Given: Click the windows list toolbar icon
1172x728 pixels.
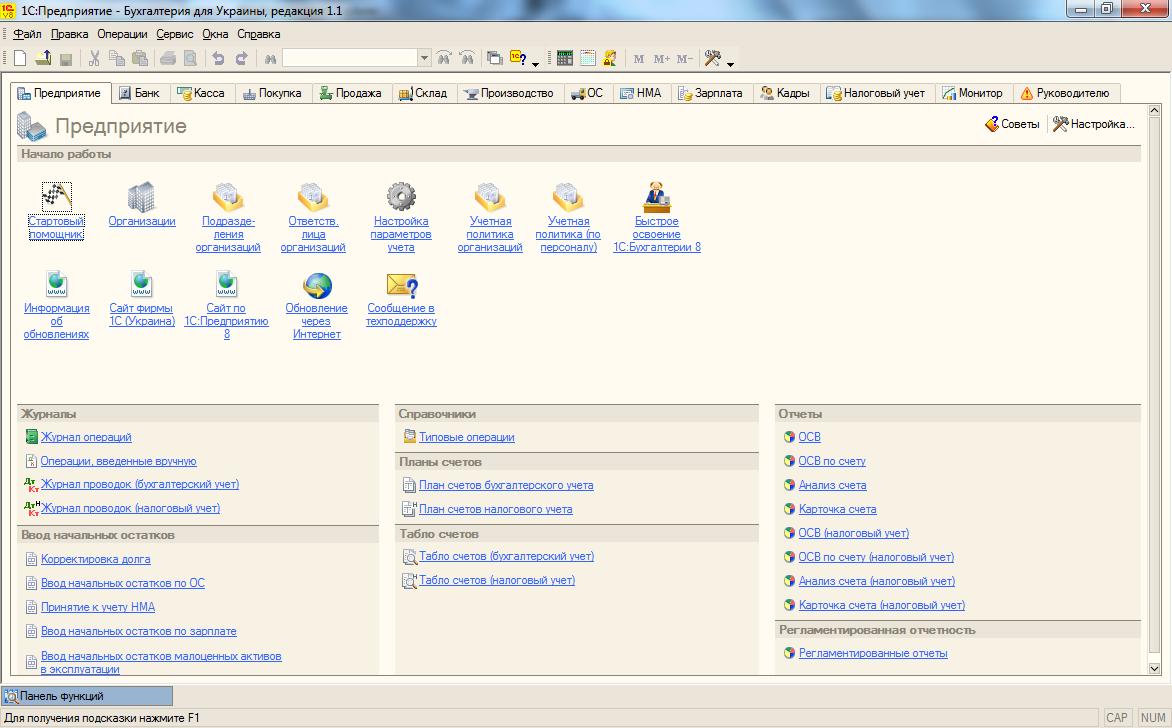Looking at the screenshot, I should coord(494,58).
